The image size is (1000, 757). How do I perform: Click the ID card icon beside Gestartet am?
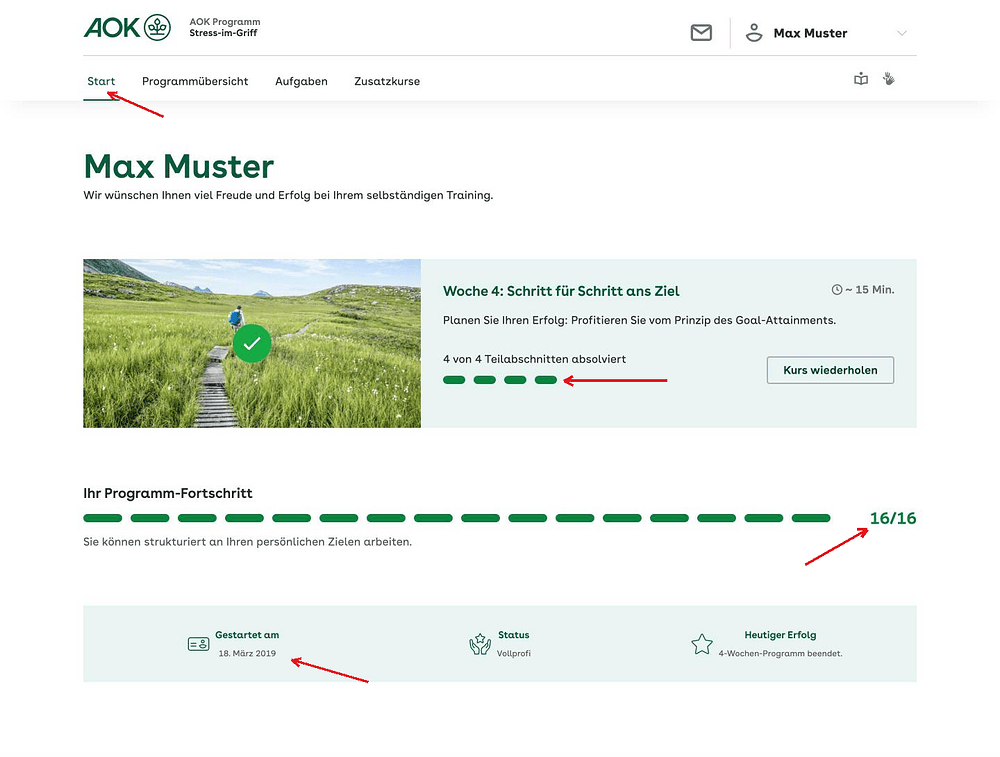pyautogui.click(x=198, y=644)
